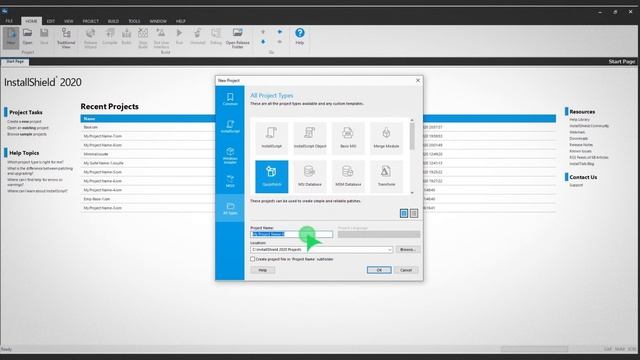Click the Test User Interface icon

161,38
